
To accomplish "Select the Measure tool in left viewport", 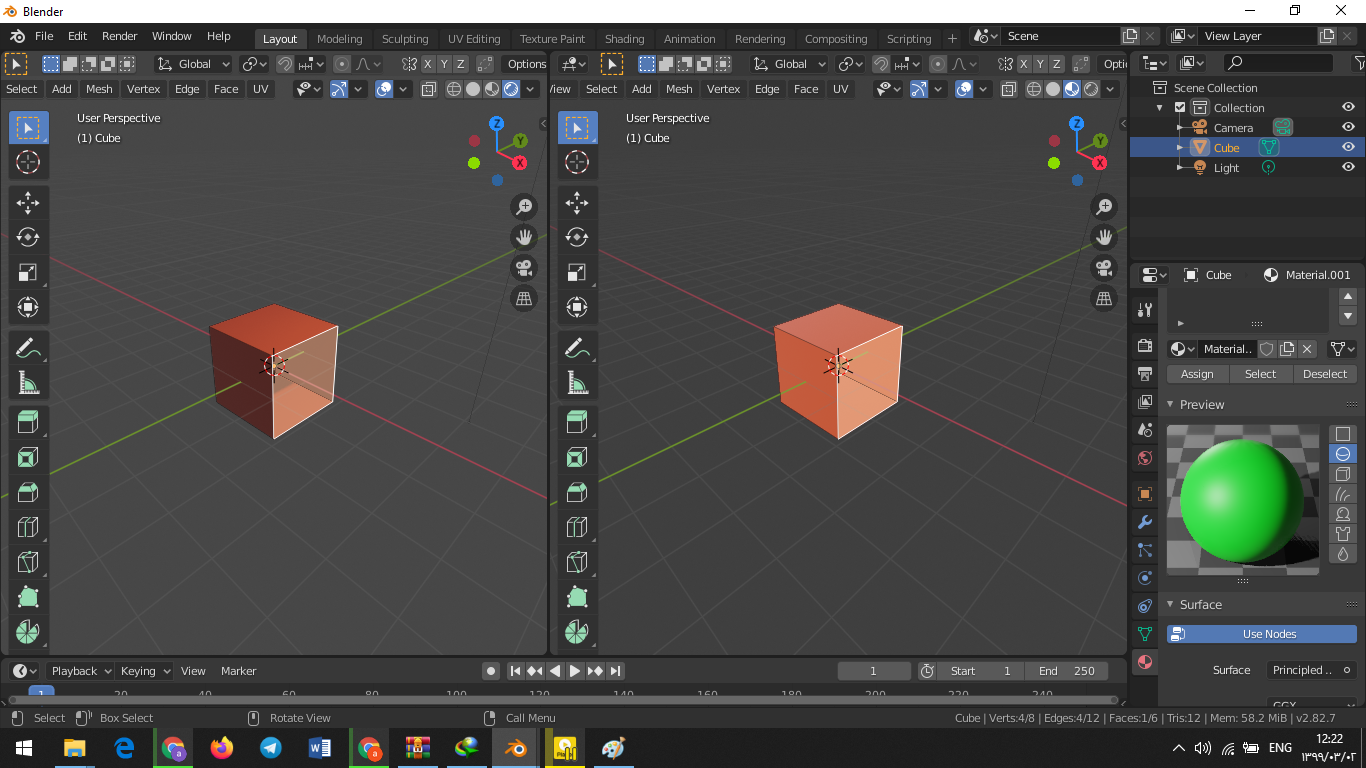I will (28, 382).
